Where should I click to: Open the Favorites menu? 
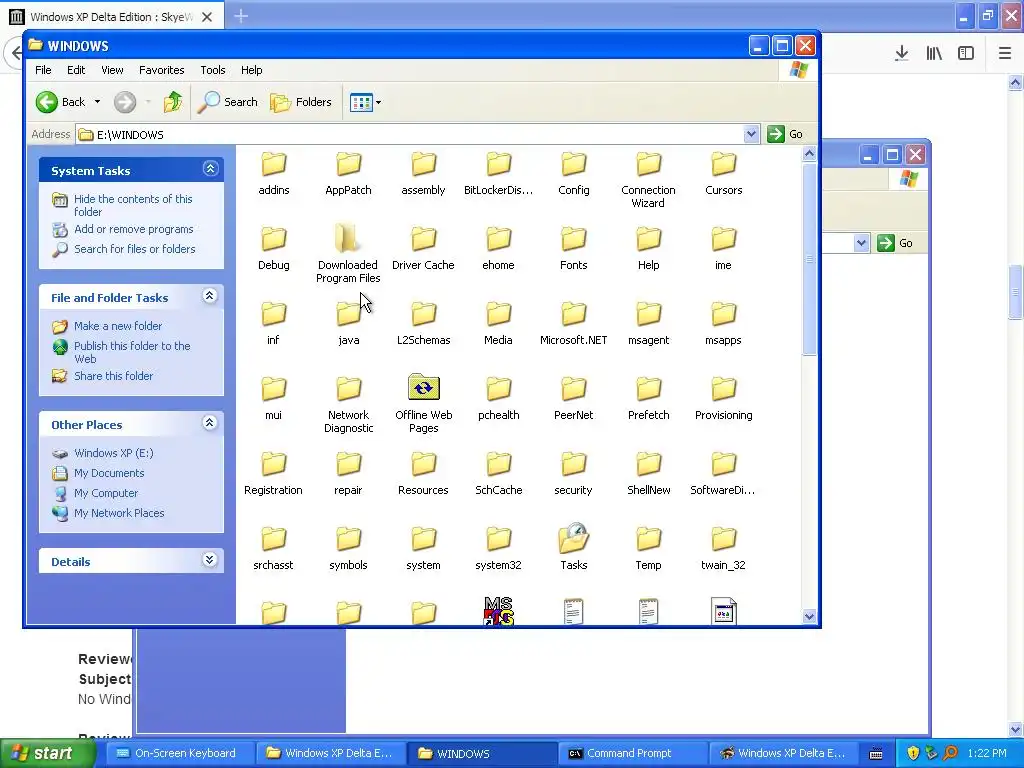coord(161,70)
